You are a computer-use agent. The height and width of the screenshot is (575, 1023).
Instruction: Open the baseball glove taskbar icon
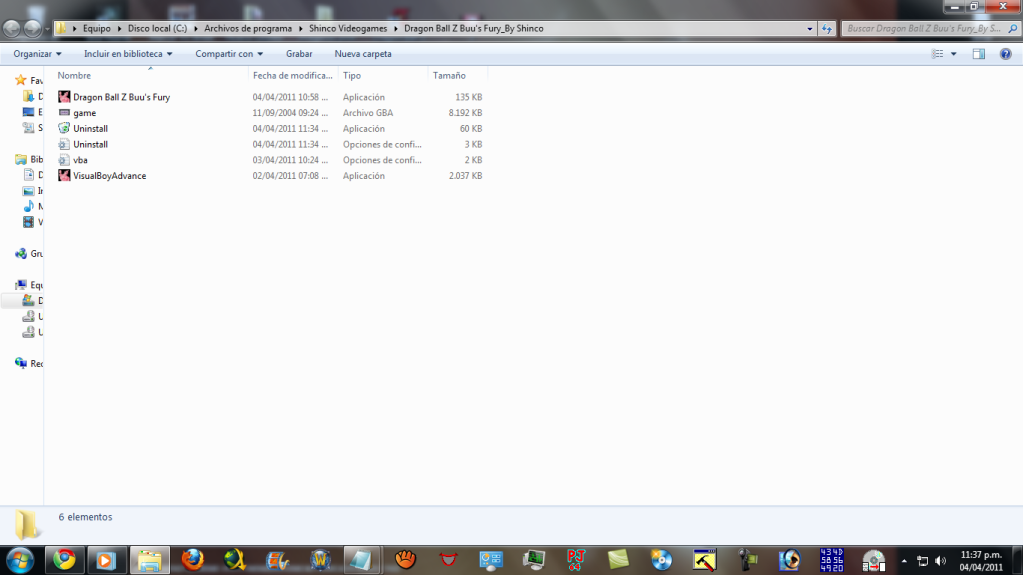[x=405, y=560]
